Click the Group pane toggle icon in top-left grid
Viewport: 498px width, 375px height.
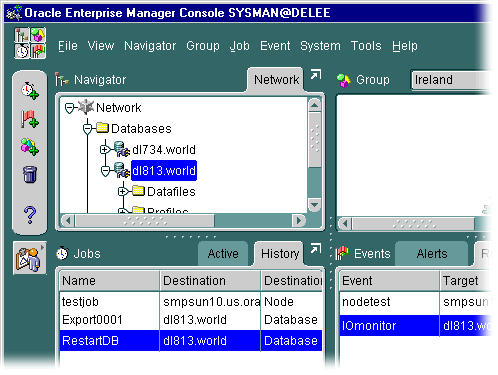pyautogui.click(x=38, y=35)
